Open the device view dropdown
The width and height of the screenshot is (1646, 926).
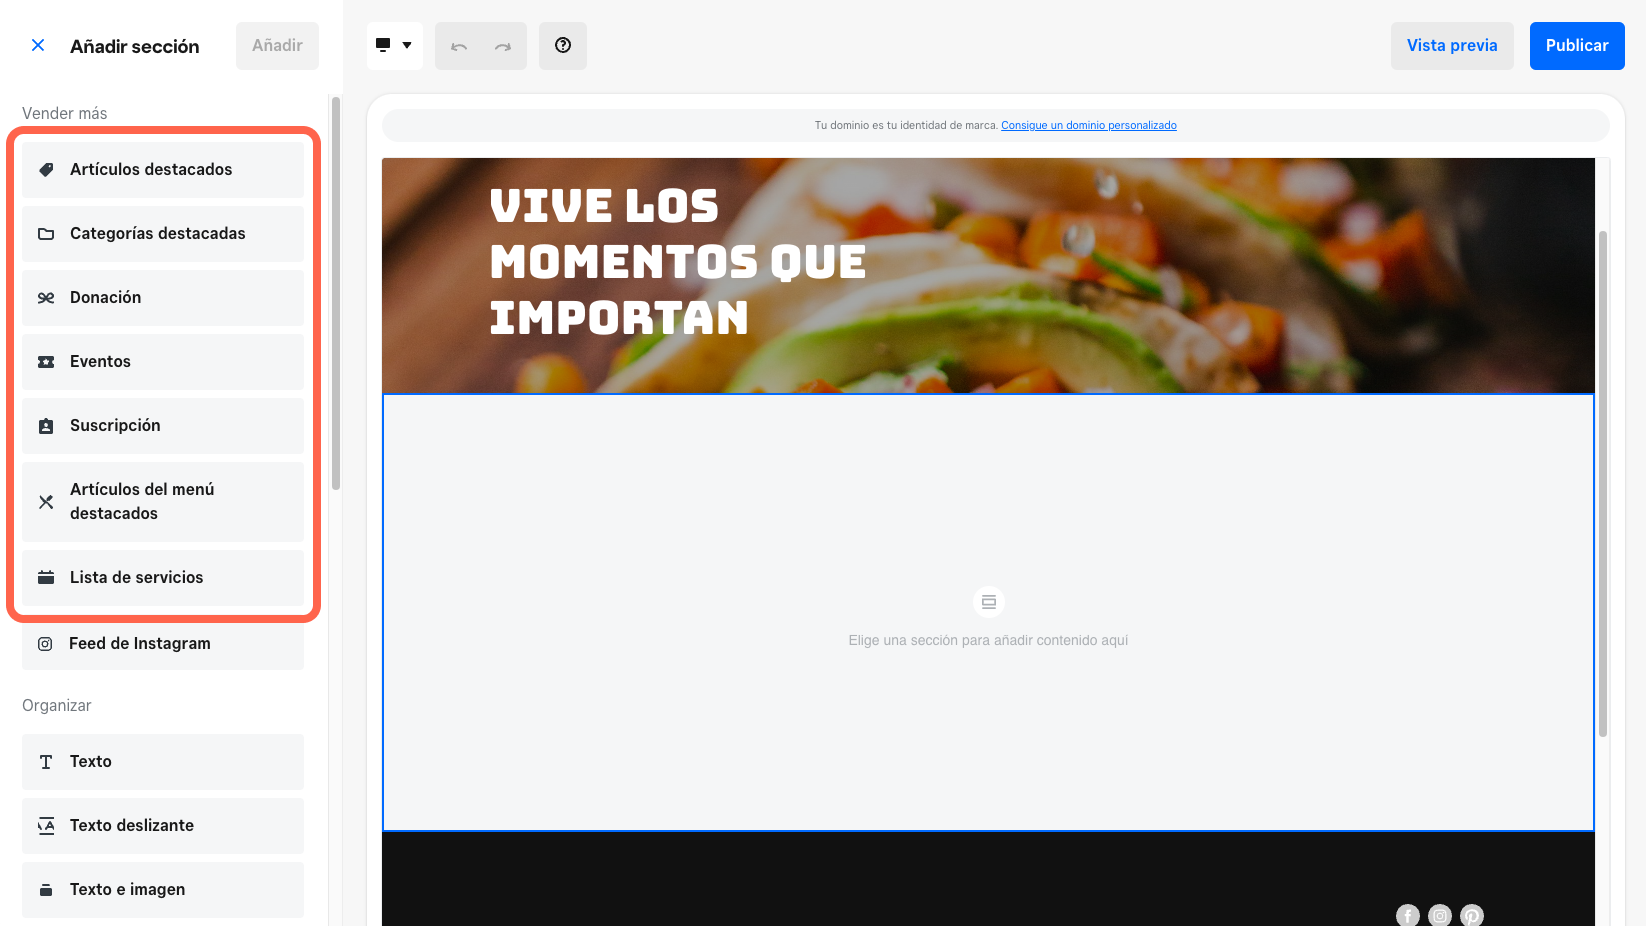pos(394,46)
